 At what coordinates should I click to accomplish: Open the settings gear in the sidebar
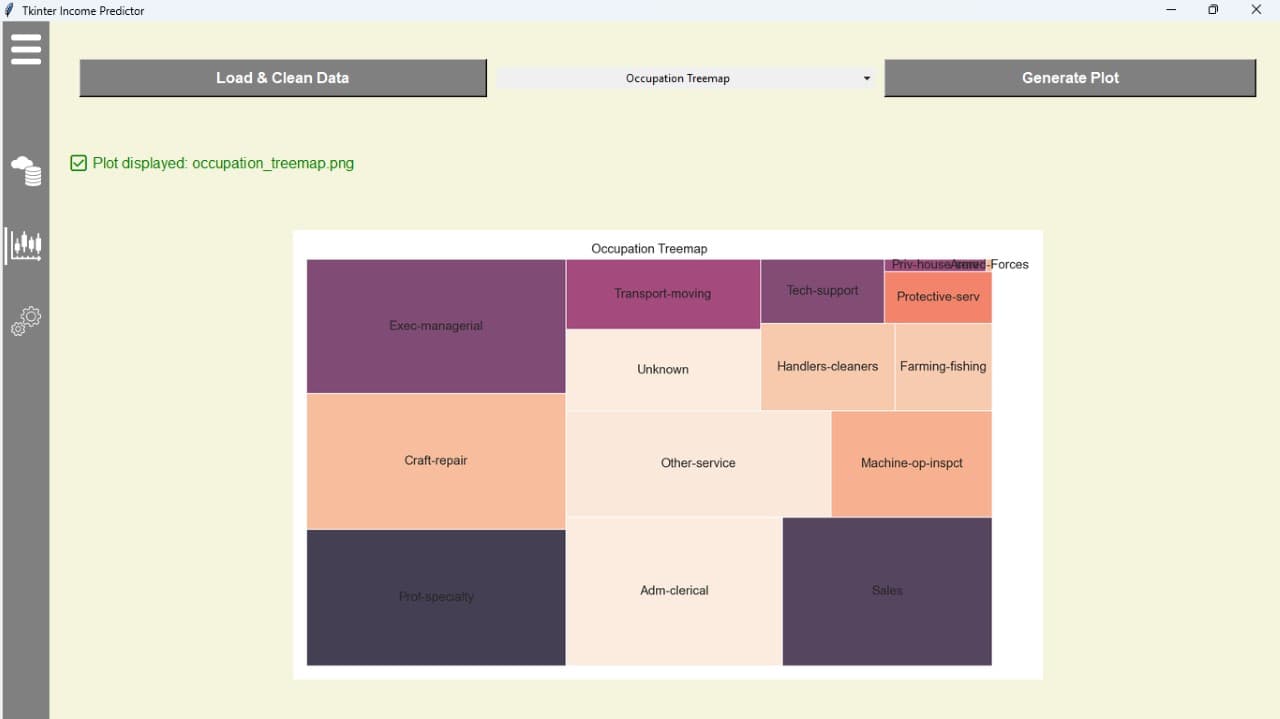pos(25,320)
